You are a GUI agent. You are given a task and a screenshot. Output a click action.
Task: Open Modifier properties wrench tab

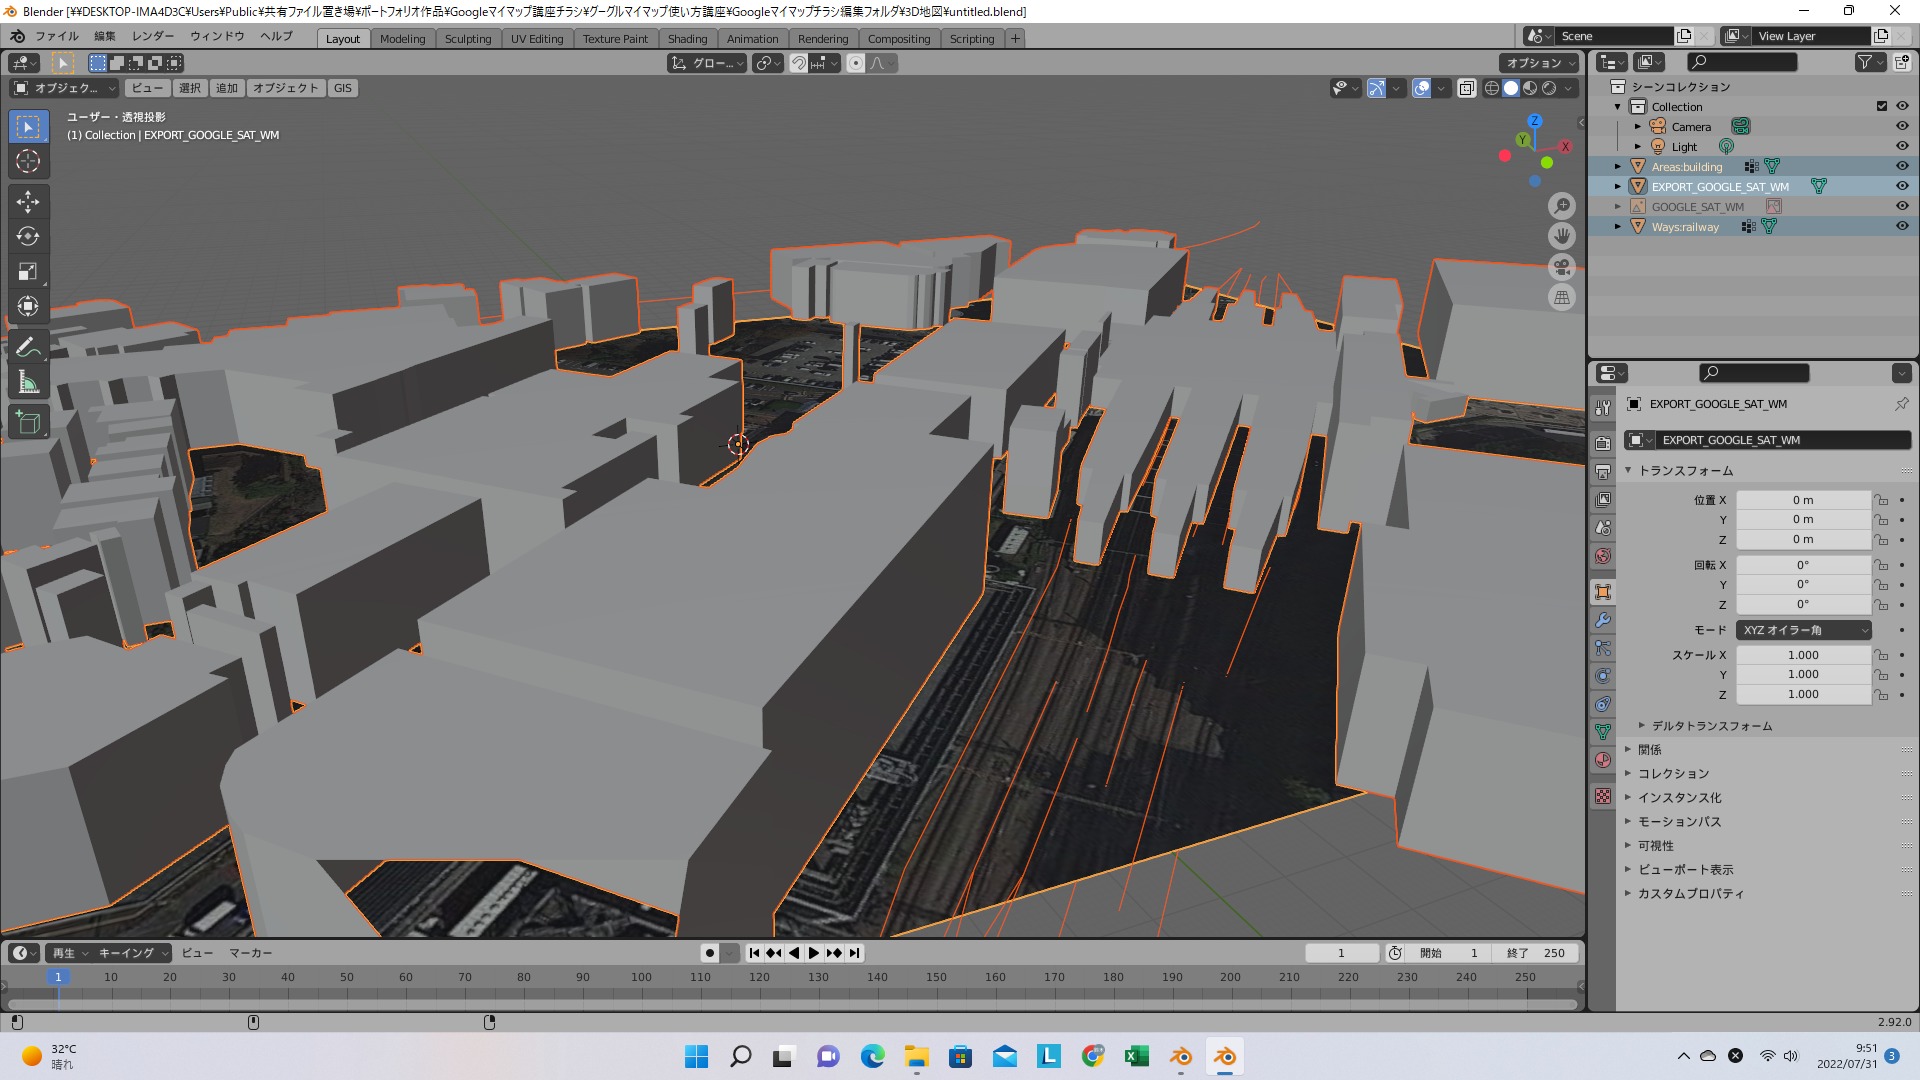click(1603, 620)
